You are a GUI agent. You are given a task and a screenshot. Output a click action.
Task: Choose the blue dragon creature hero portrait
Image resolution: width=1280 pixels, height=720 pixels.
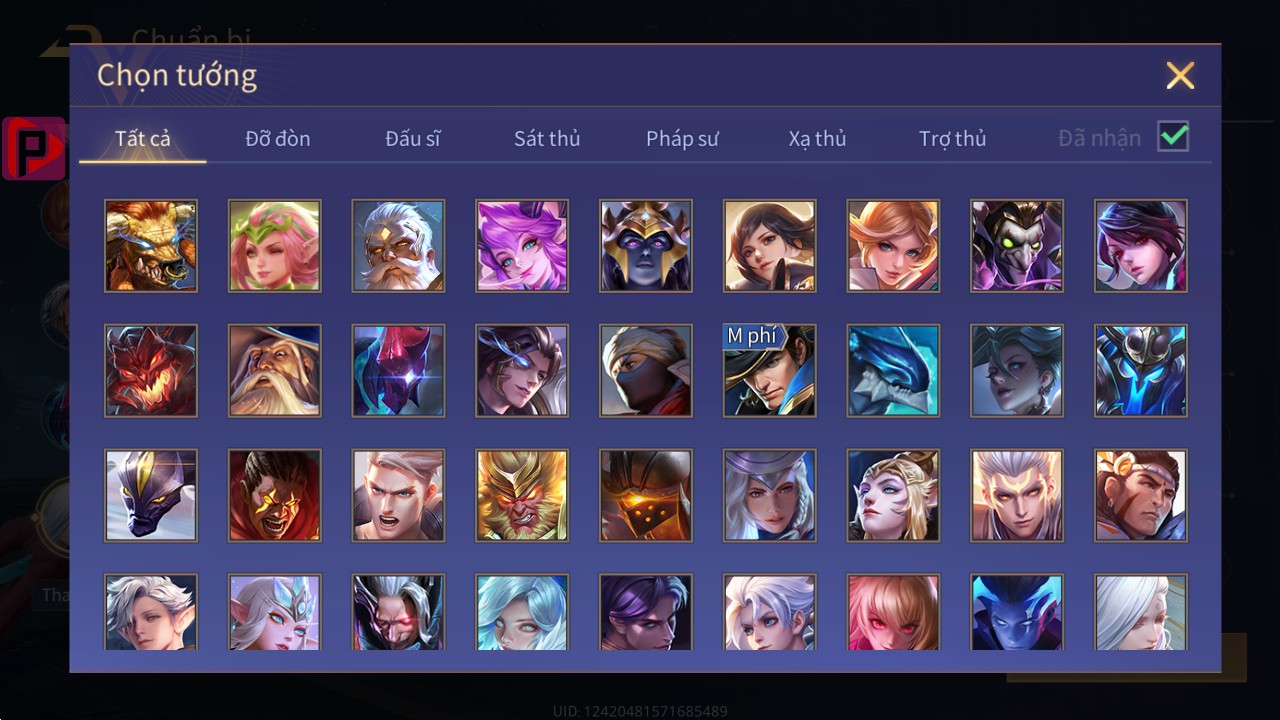(893, 371)
